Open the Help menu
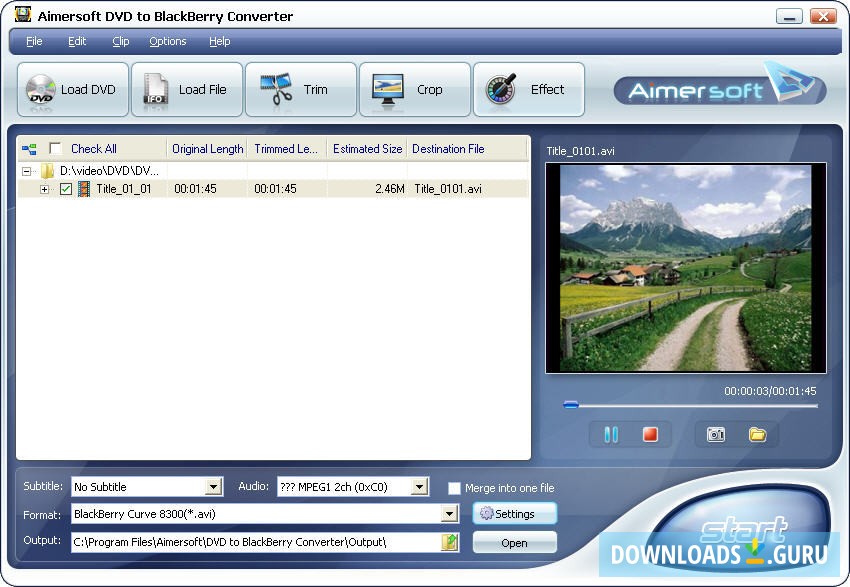850x587 pixels. pos(220,41)
